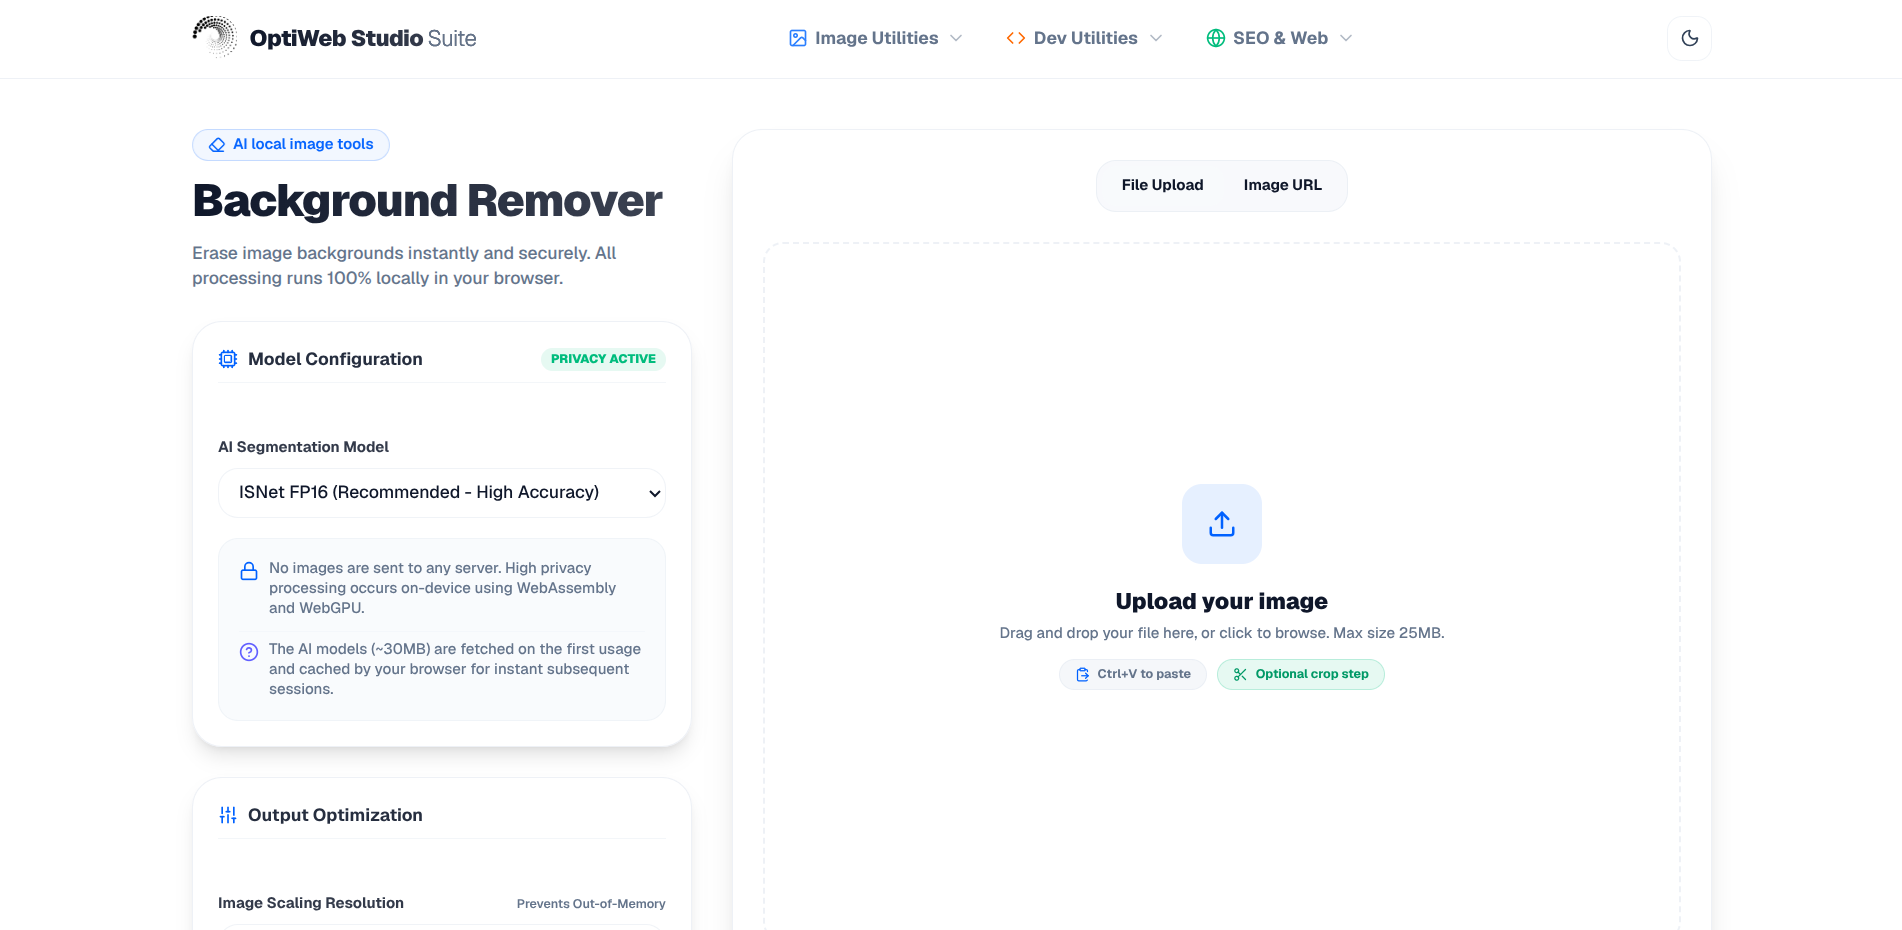The image size is (1902, 930).
Task: Expand the Dev Utilities chevron
Action: 1156,38
